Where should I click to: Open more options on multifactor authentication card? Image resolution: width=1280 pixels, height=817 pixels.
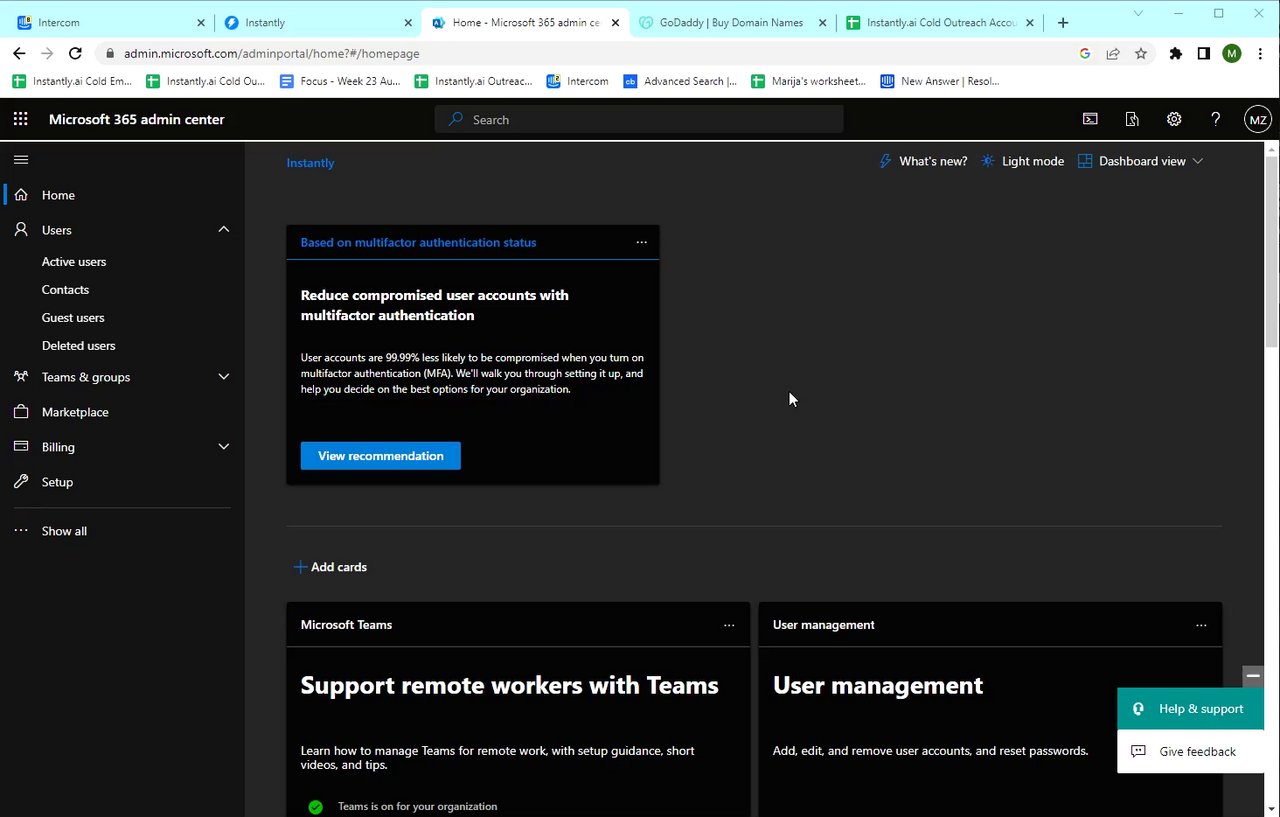(642, 242)
